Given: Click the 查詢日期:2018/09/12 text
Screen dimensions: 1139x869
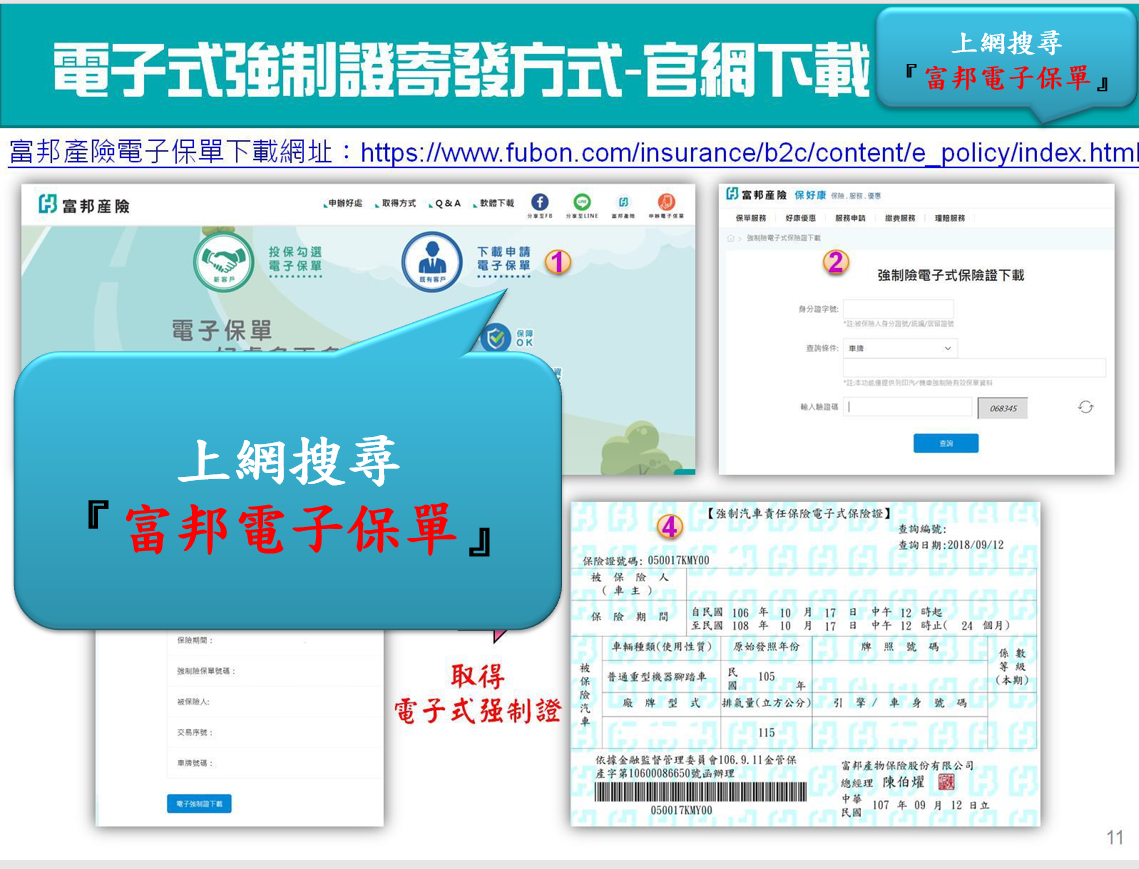Looking at the screenshot, I should point(951,544).
